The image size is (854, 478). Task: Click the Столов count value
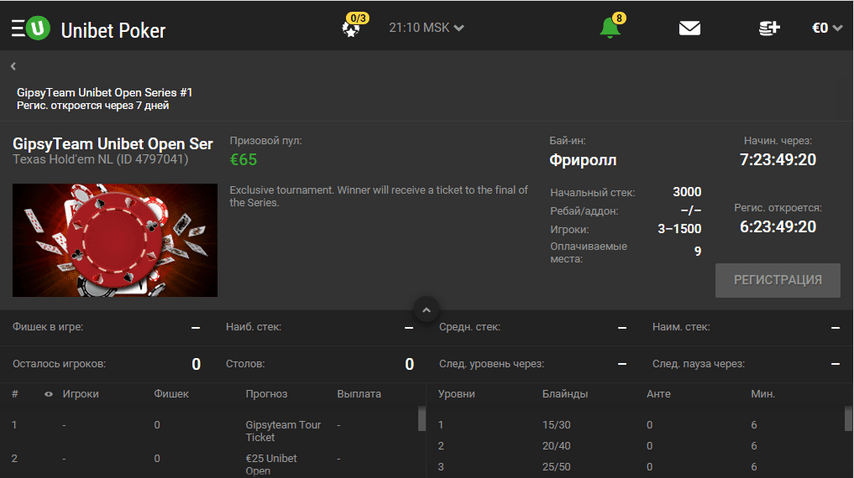[x=410, y=364]
